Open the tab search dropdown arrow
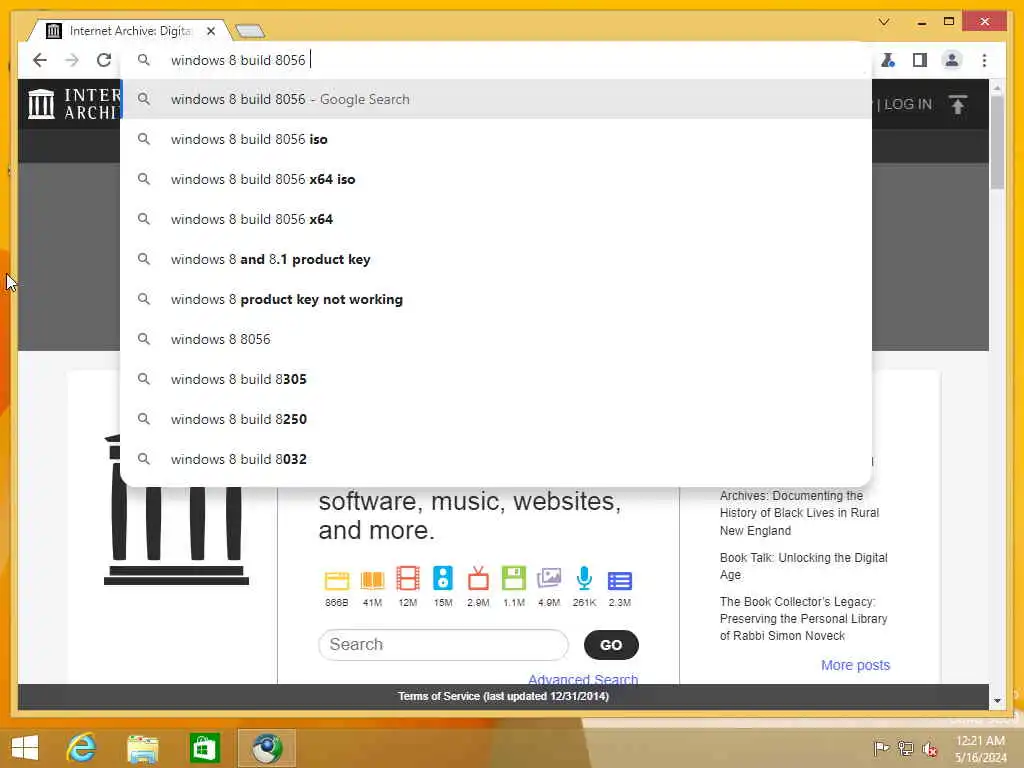The height and width of the screenshot is (768, 1024). point(884,22)
